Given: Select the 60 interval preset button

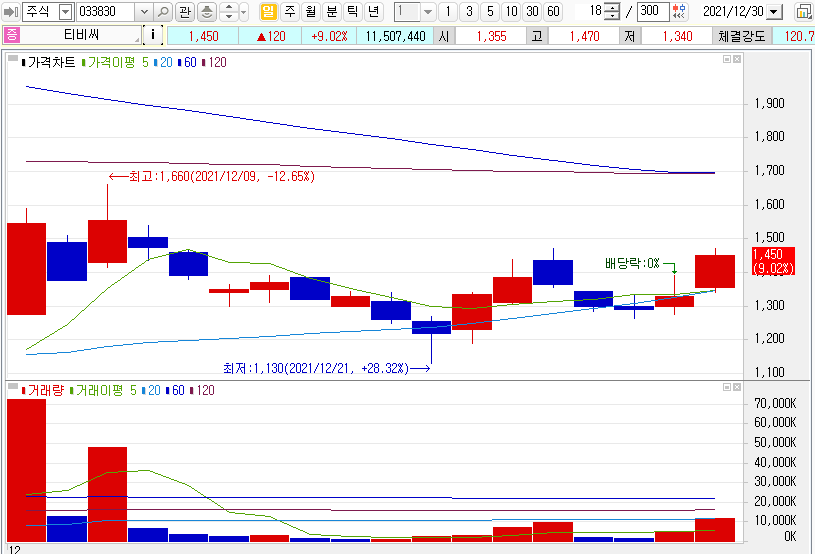Looking at the screenshot, I should click(x=553, y=12).
